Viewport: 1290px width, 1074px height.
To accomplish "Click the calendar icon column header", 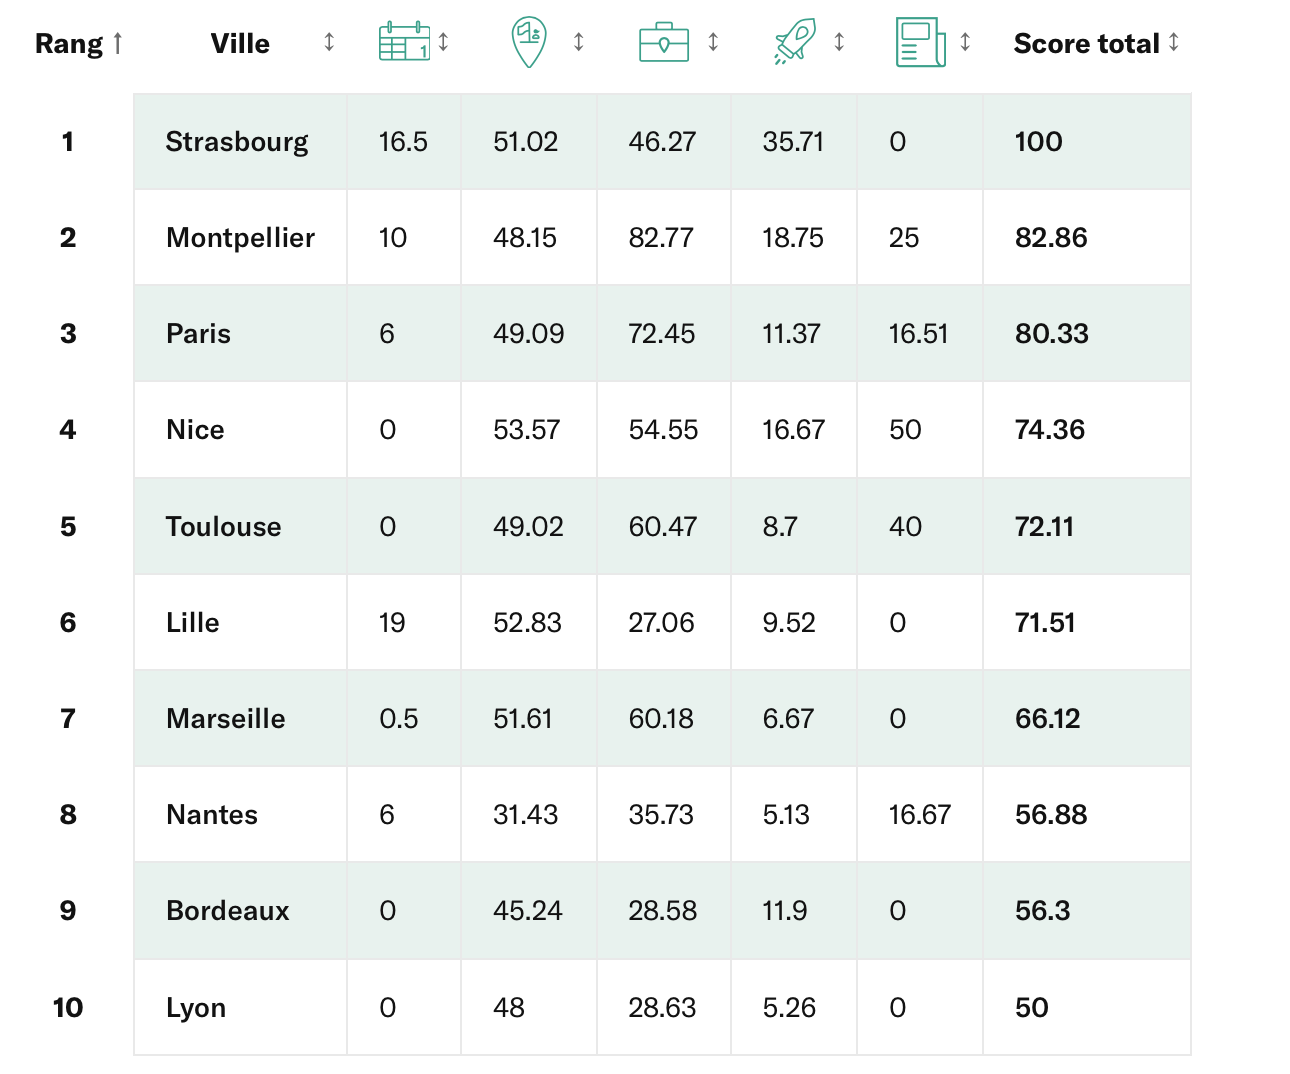I will pos(404,42).
